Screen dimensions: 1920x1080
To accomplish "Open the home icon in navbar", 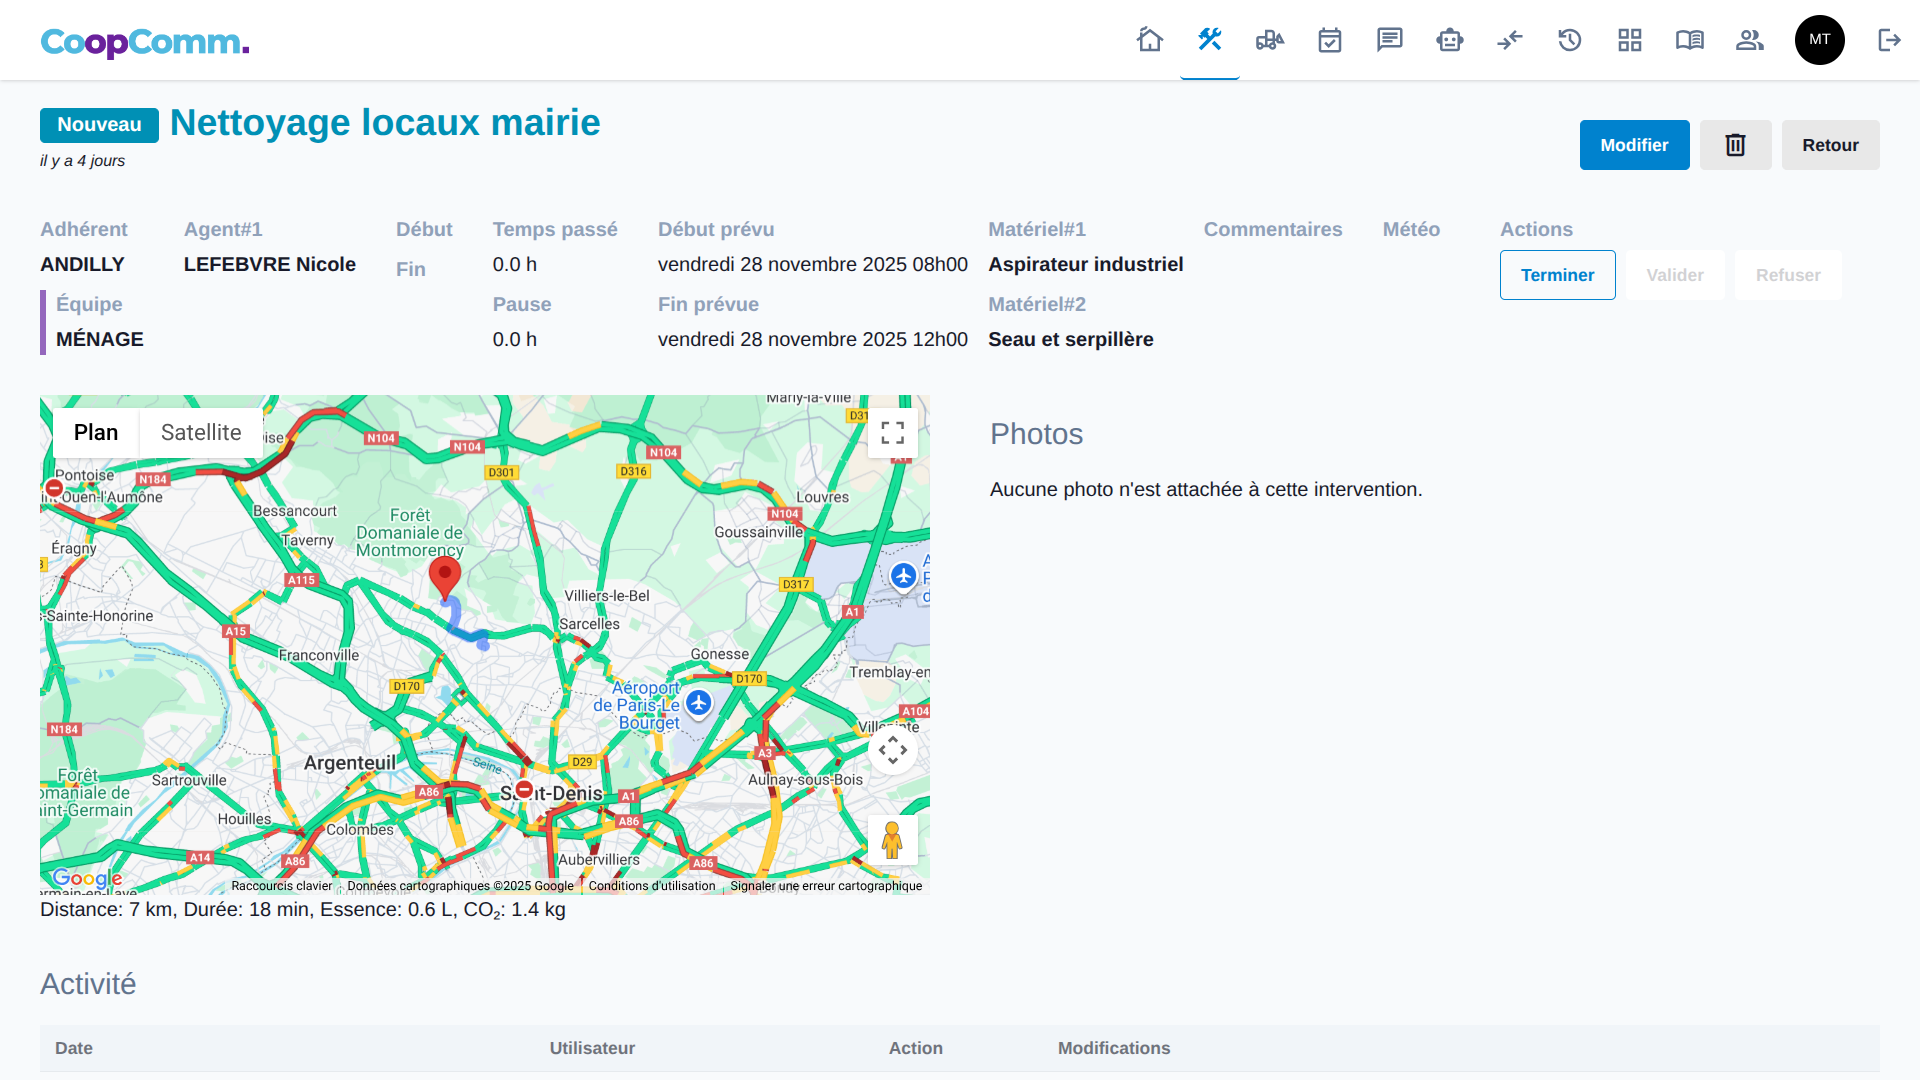I will point(1150,40).
